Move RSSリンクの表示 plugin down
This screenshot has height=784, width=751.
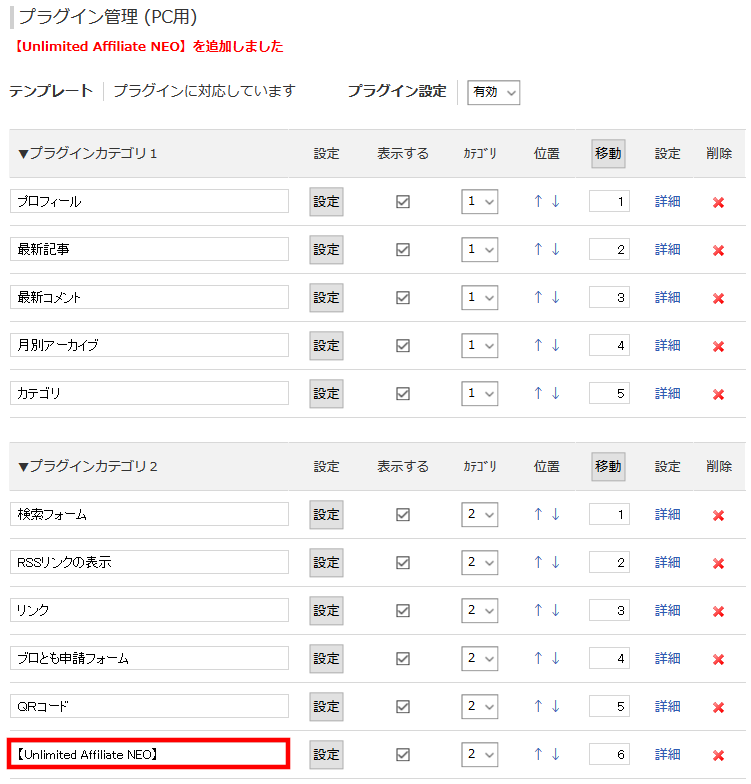556,562
